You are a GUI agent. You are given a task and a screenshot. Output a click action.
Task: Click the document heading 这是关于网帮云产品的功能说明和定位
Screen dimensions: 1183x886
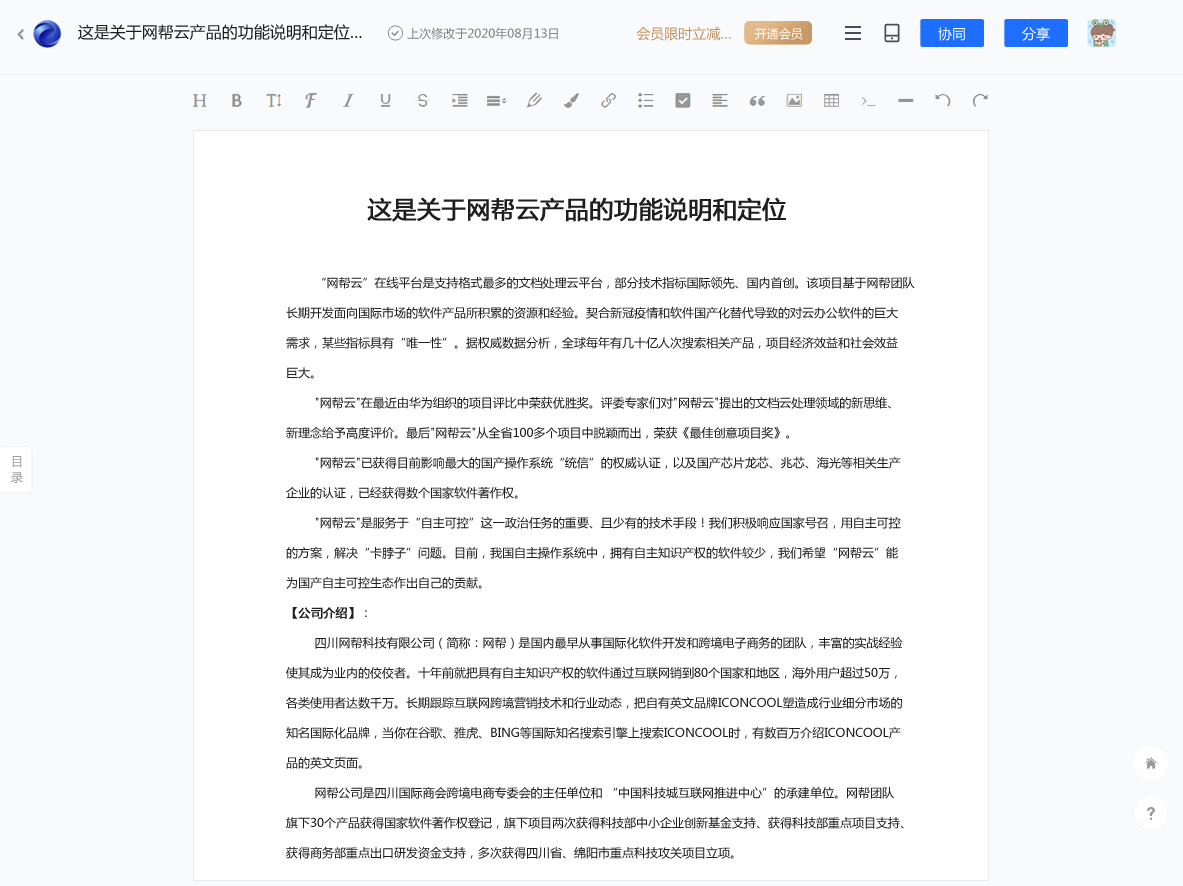click(576, 210)
